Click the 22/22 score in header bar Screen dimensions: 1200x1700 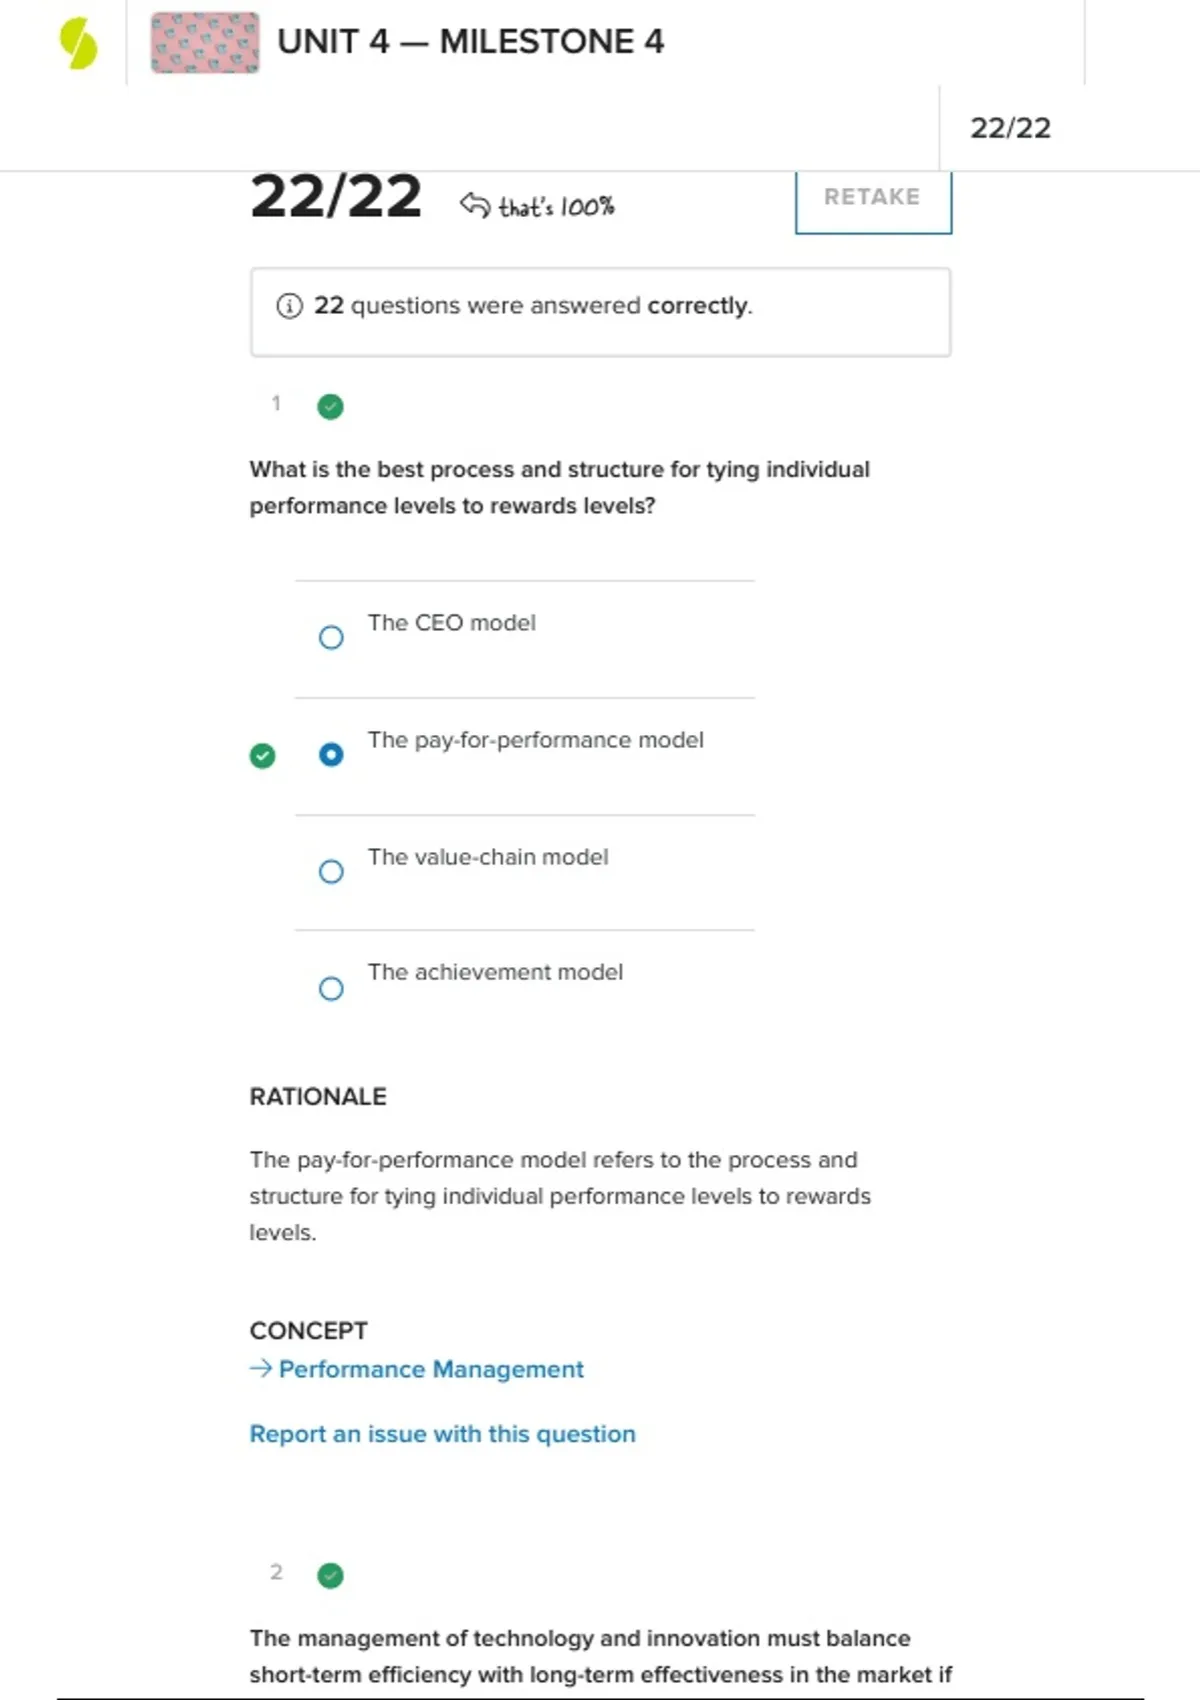(1011, 128)
